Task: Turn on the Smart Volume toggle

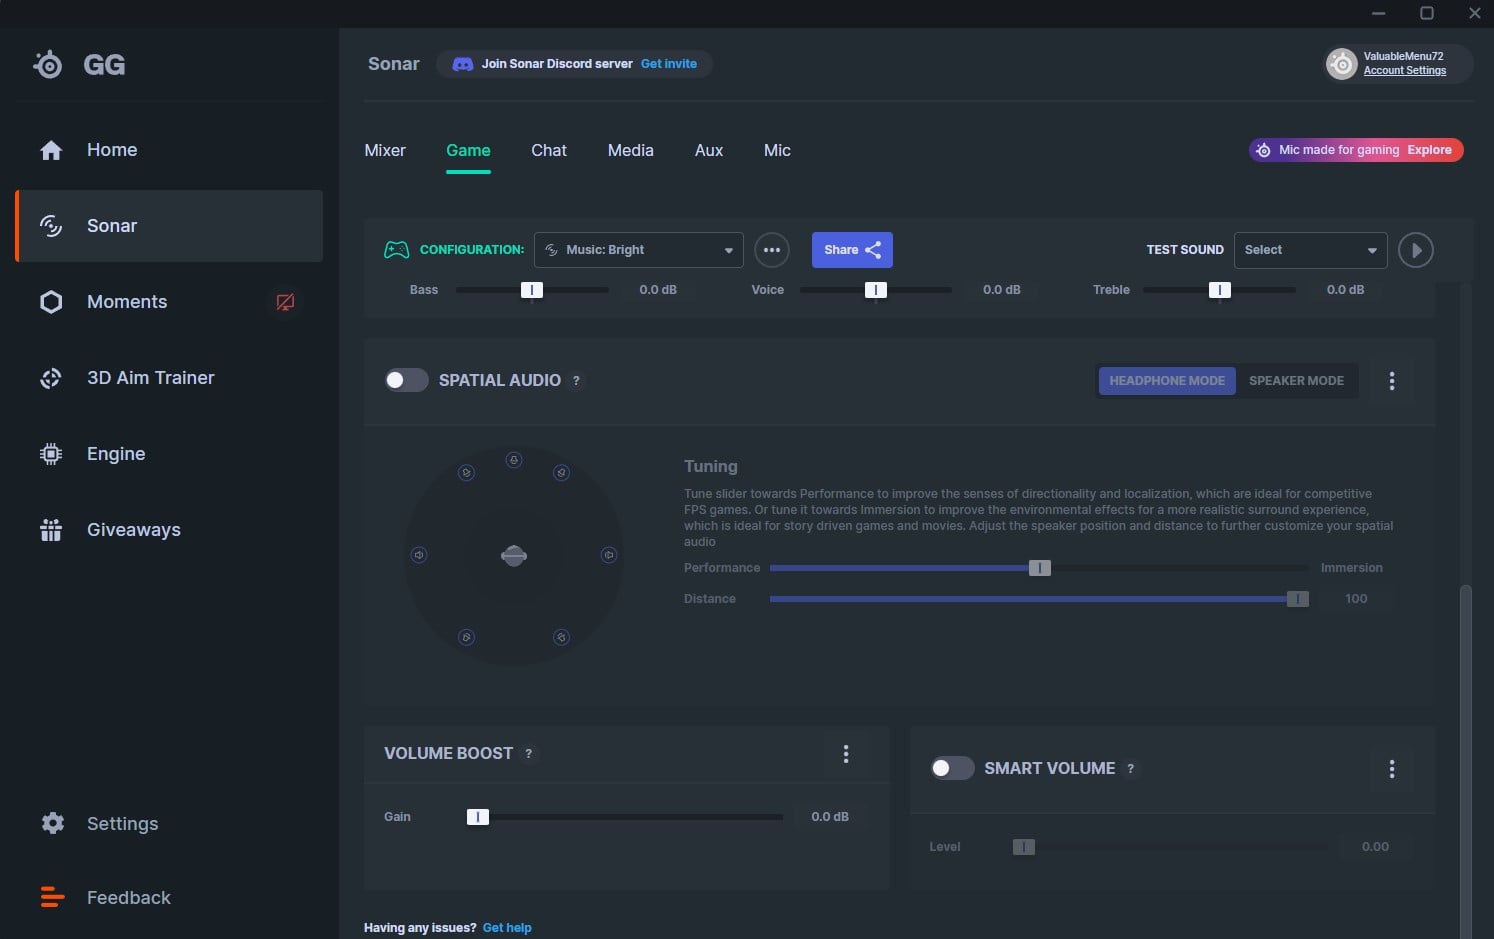Action: (x=951, y=768)
